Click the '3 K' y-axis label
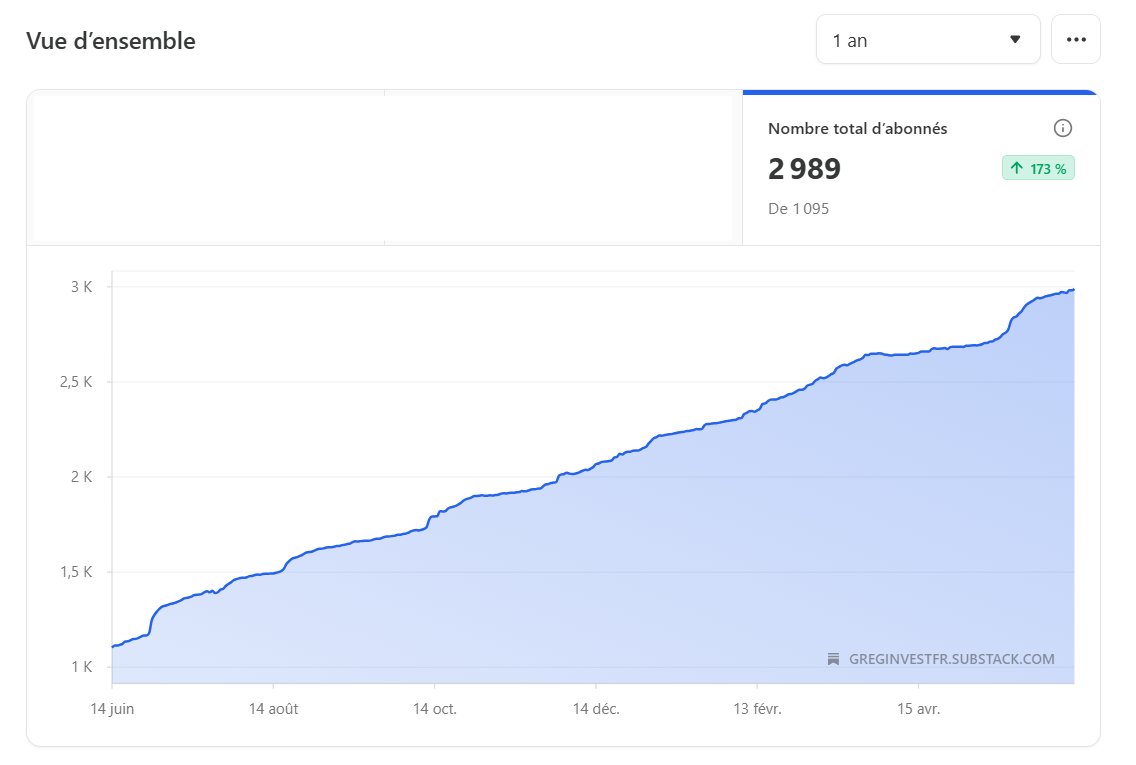Viewport: 1136px width, 765px height. pos(81,287)
